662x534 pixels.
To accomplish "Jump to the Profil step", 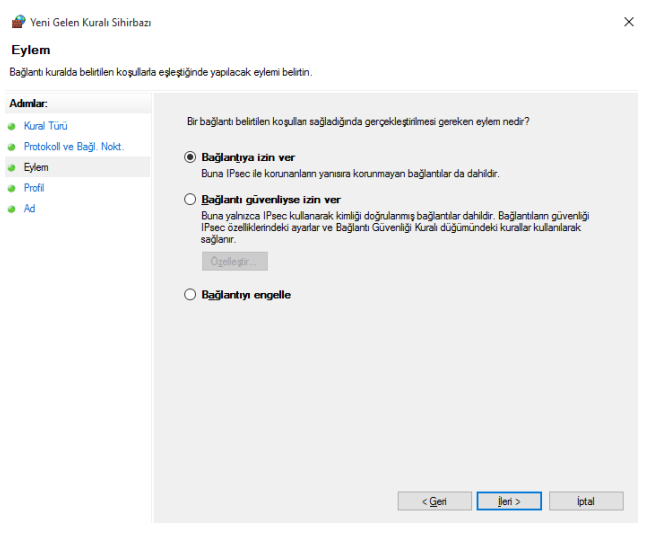I will pos(34,188).
